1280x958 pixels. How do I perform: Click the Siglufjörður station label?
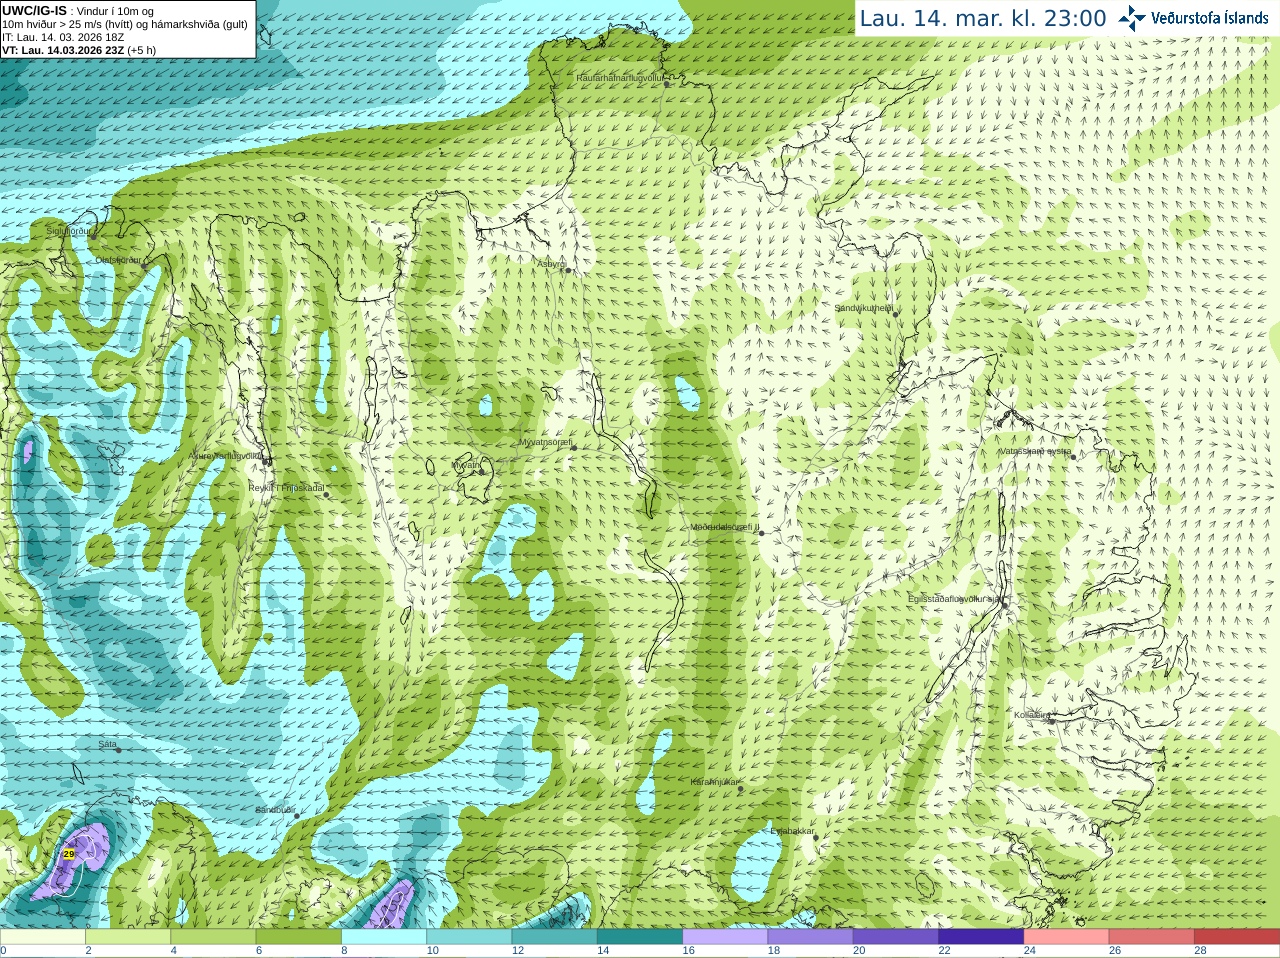pyautogui.click(x=68, y=230)
